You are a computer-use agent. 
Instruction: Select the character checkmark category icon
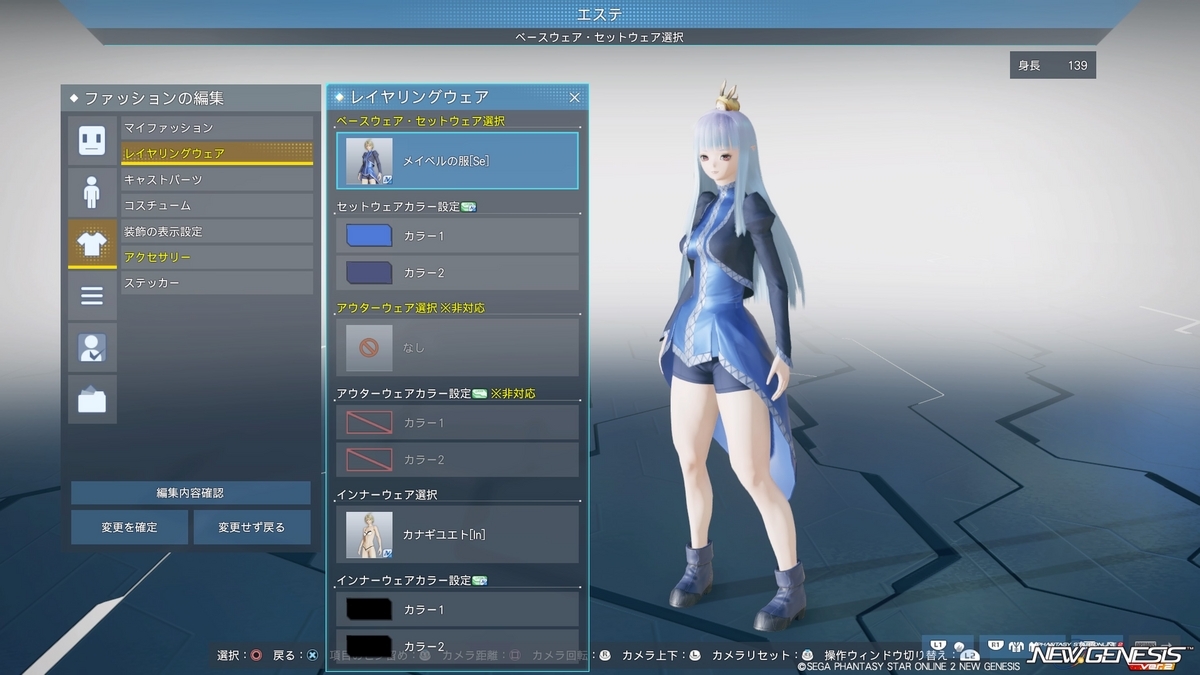[92, 348]
